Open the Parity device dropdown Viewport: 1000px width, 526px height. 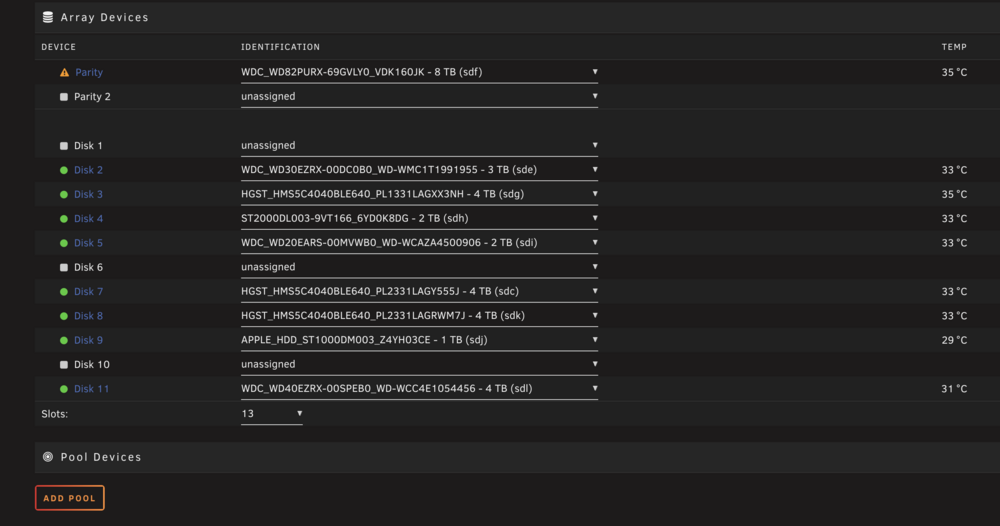(x=419, y=72)
